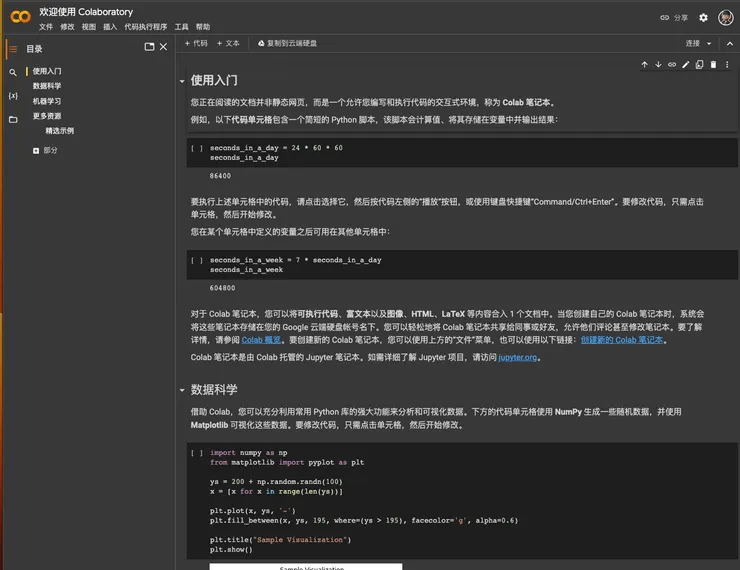
Task: Click the 数据科学 heading text
Action: [x=214, y=389]
